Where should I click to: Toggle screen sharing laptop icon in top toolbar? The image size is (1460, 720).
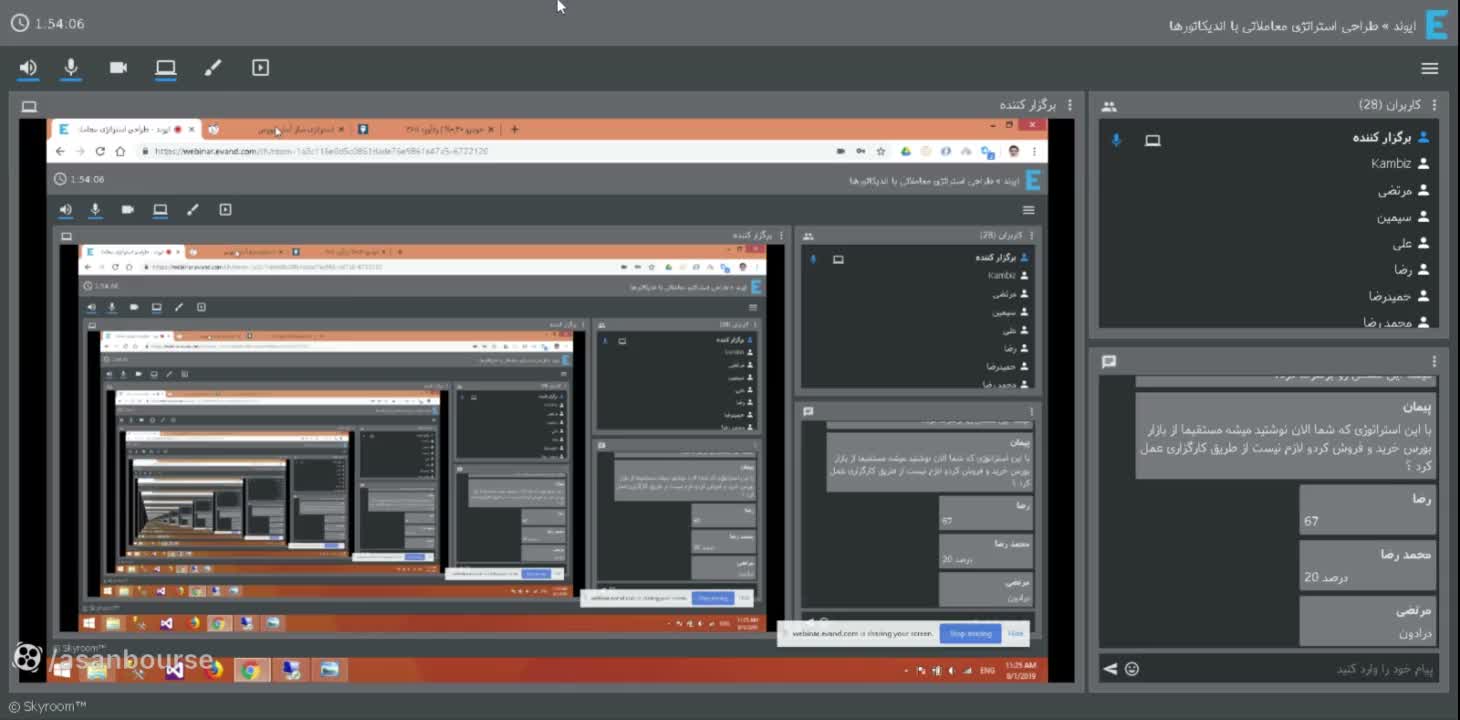pyautogui.click(x=166, y=68)
